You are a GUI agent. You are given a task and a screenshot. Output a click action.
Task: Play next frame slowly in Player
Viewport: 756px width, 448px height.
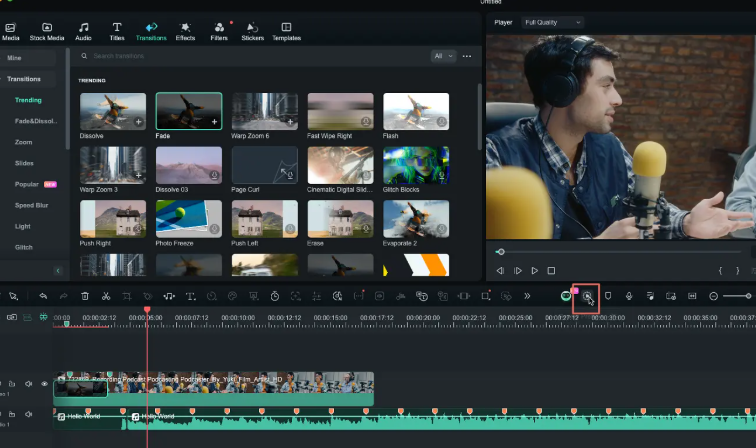pos(517,271)
